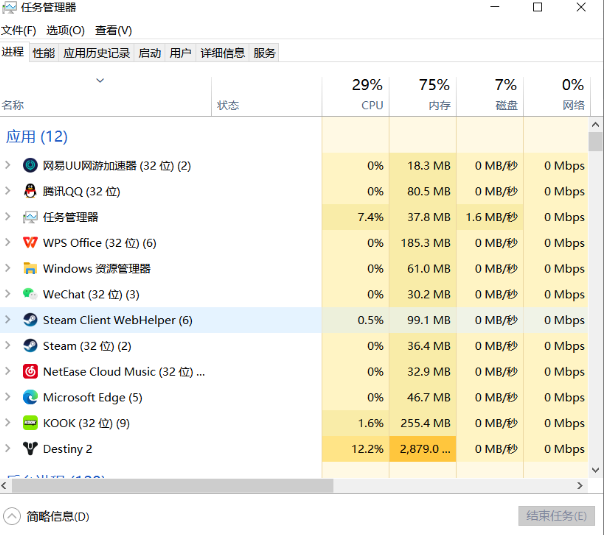Expand the KOOK (32 位) process group
The height and width of the screenshot is (535, 604).
point(8,423)
